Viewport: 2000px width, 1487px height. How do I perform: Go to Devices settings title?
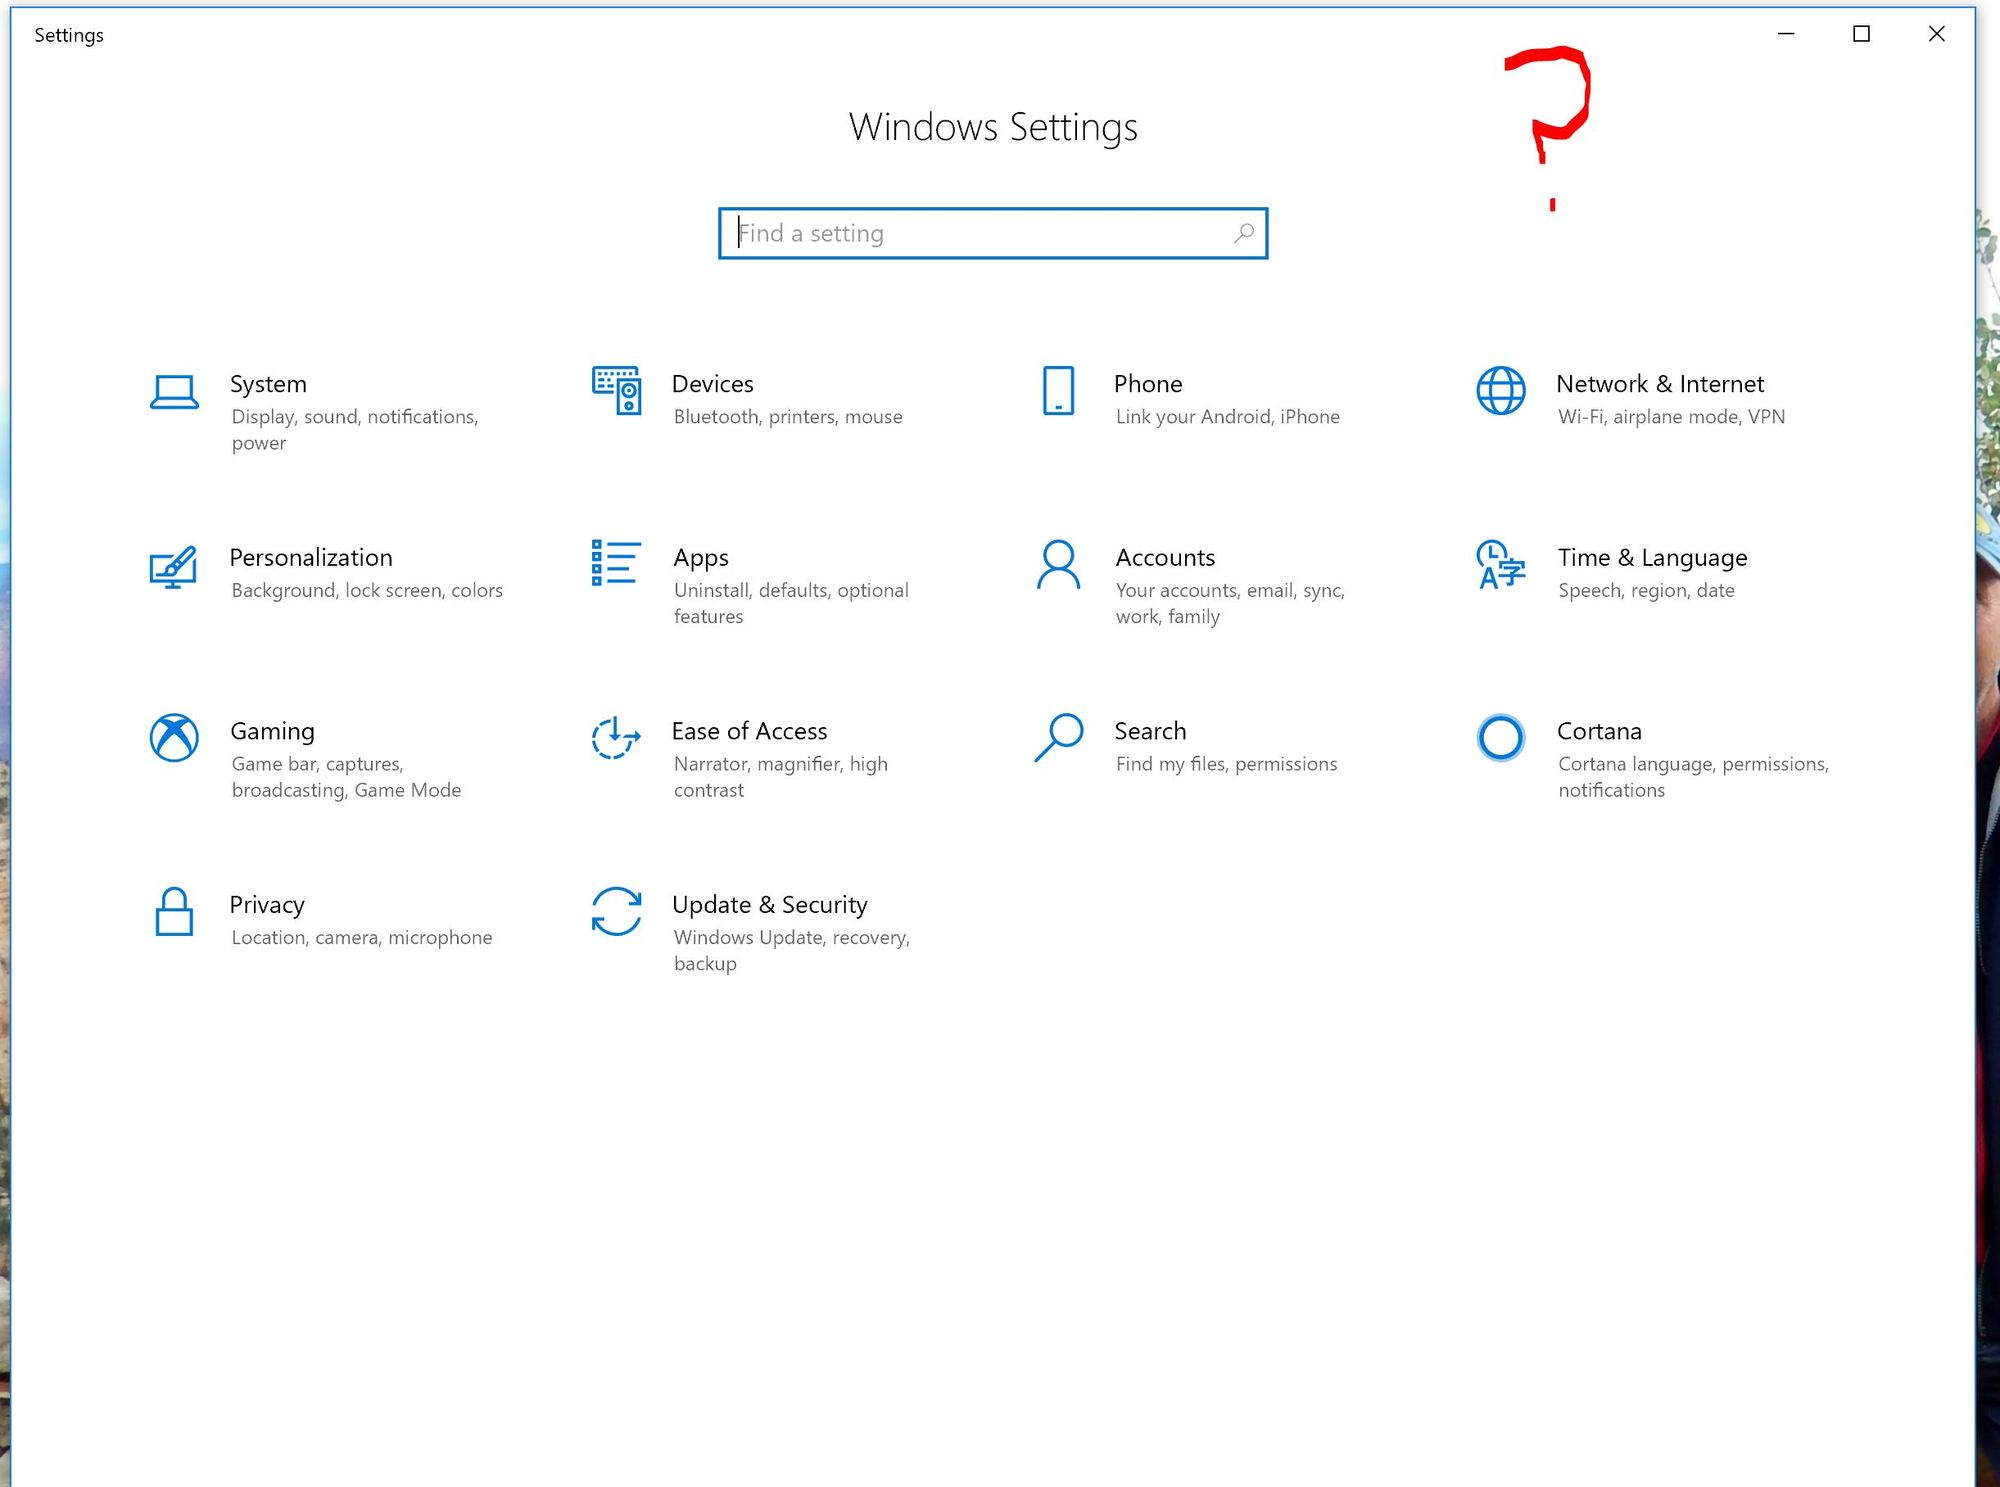713,384
